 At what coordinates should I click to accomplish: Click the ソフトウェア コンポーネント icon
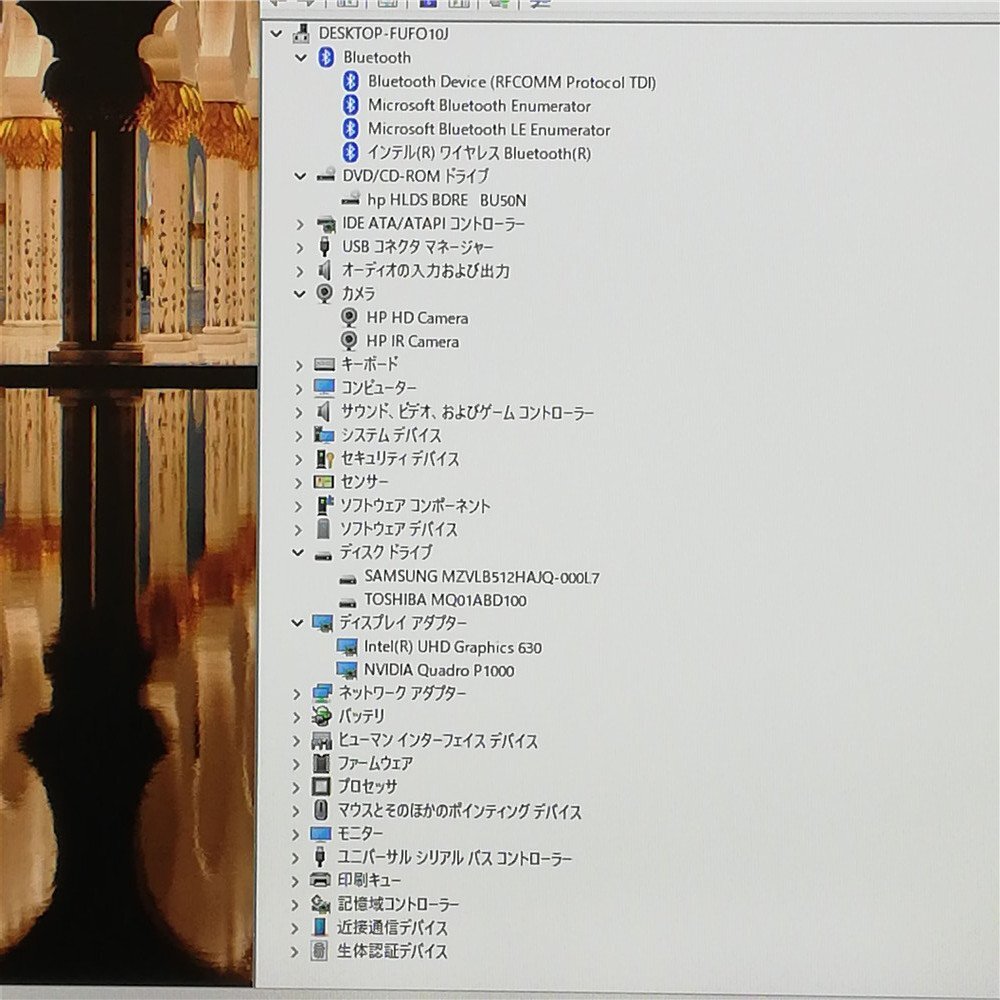tap(325, 505)
